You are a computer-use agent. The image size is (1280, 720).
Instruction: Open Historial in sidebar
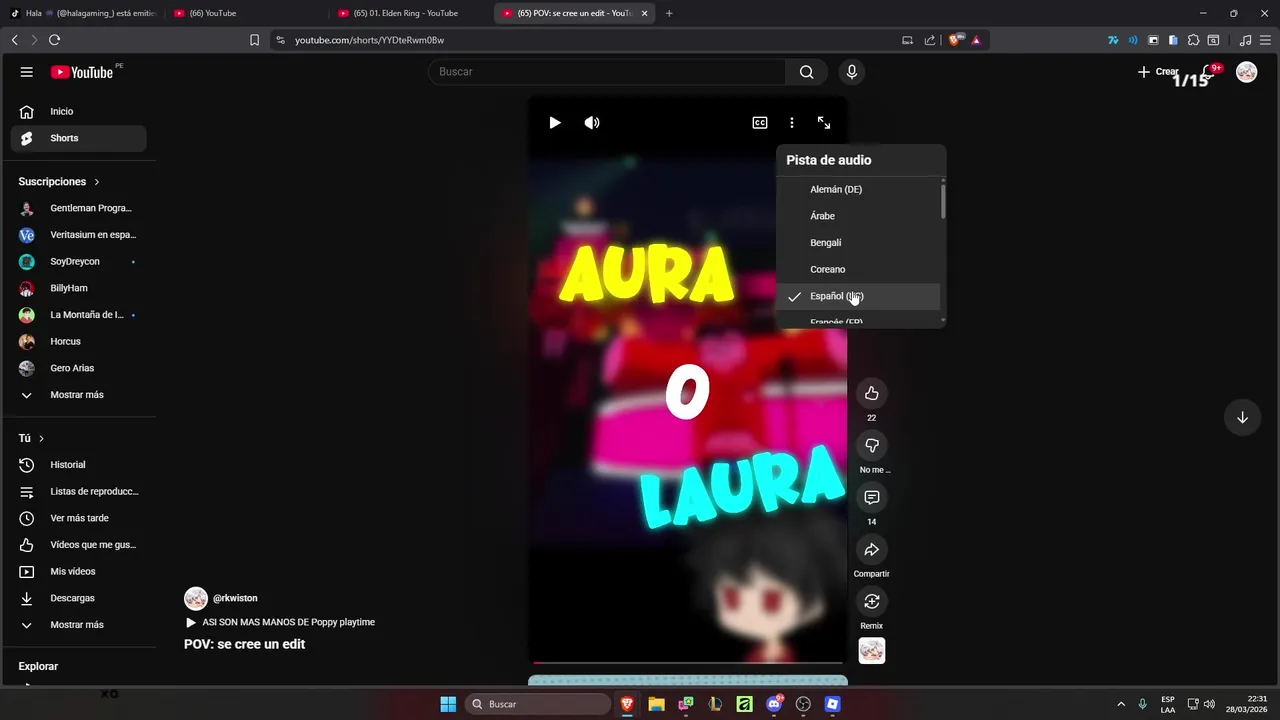pos(79,465)
